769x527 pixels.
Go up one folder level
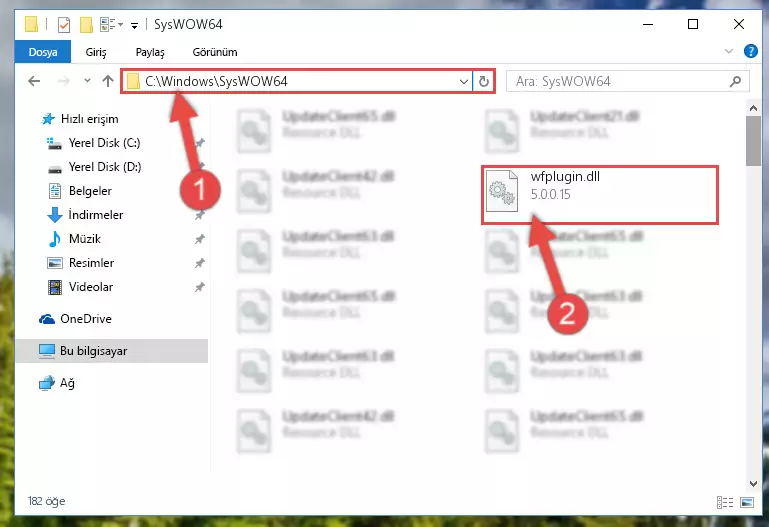click(108, 81)
